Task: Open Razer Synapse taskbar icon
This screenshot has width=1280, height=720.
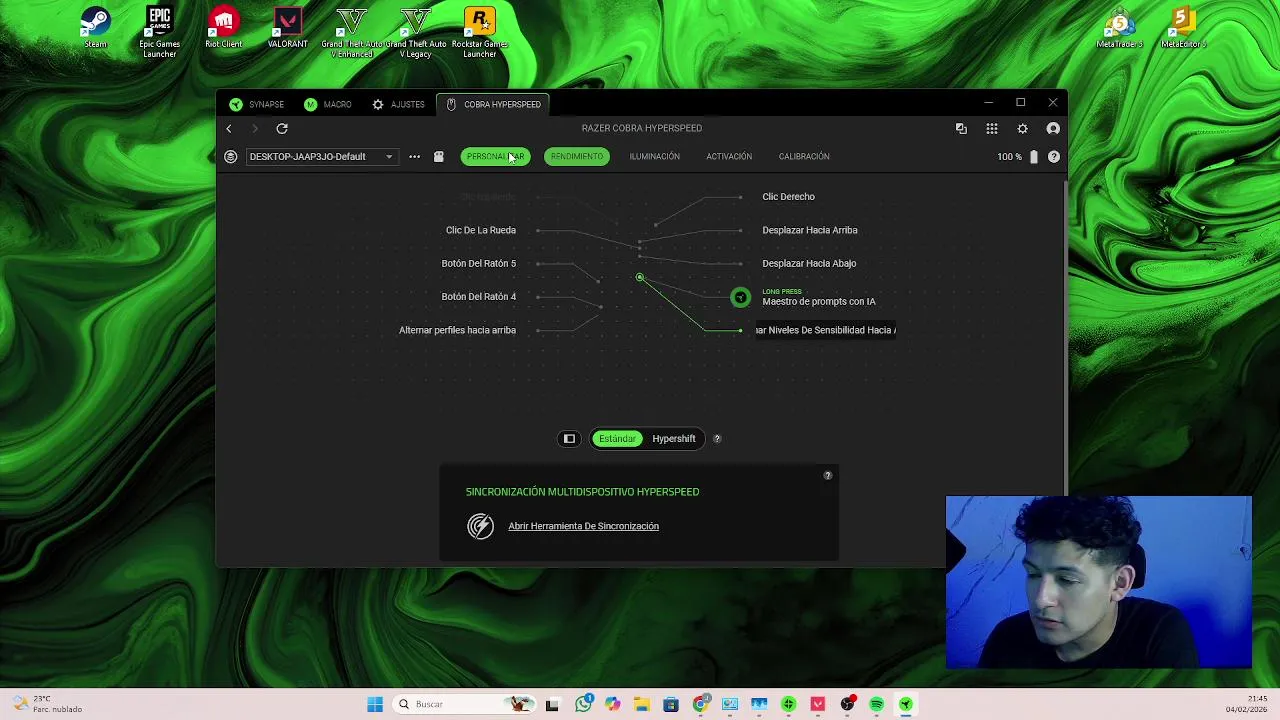Action: coord(905,704)
